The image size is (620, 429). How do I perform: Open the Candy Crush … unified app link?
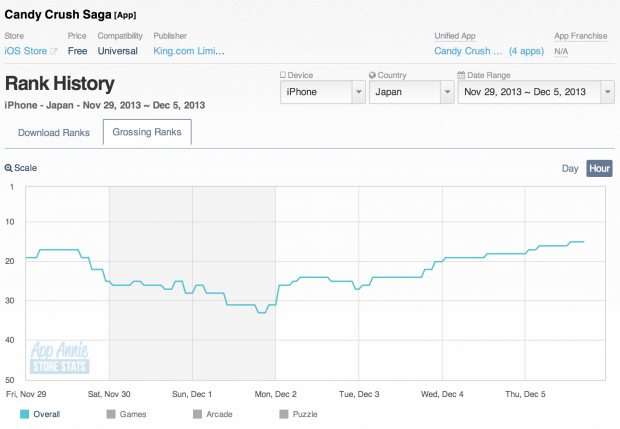[468, 51]
